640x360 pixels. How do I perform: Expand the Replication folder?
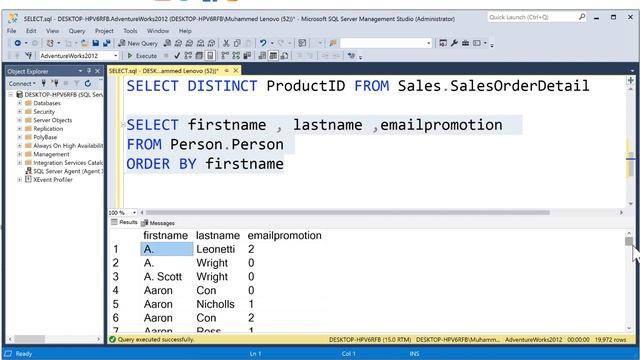[19, 129]
